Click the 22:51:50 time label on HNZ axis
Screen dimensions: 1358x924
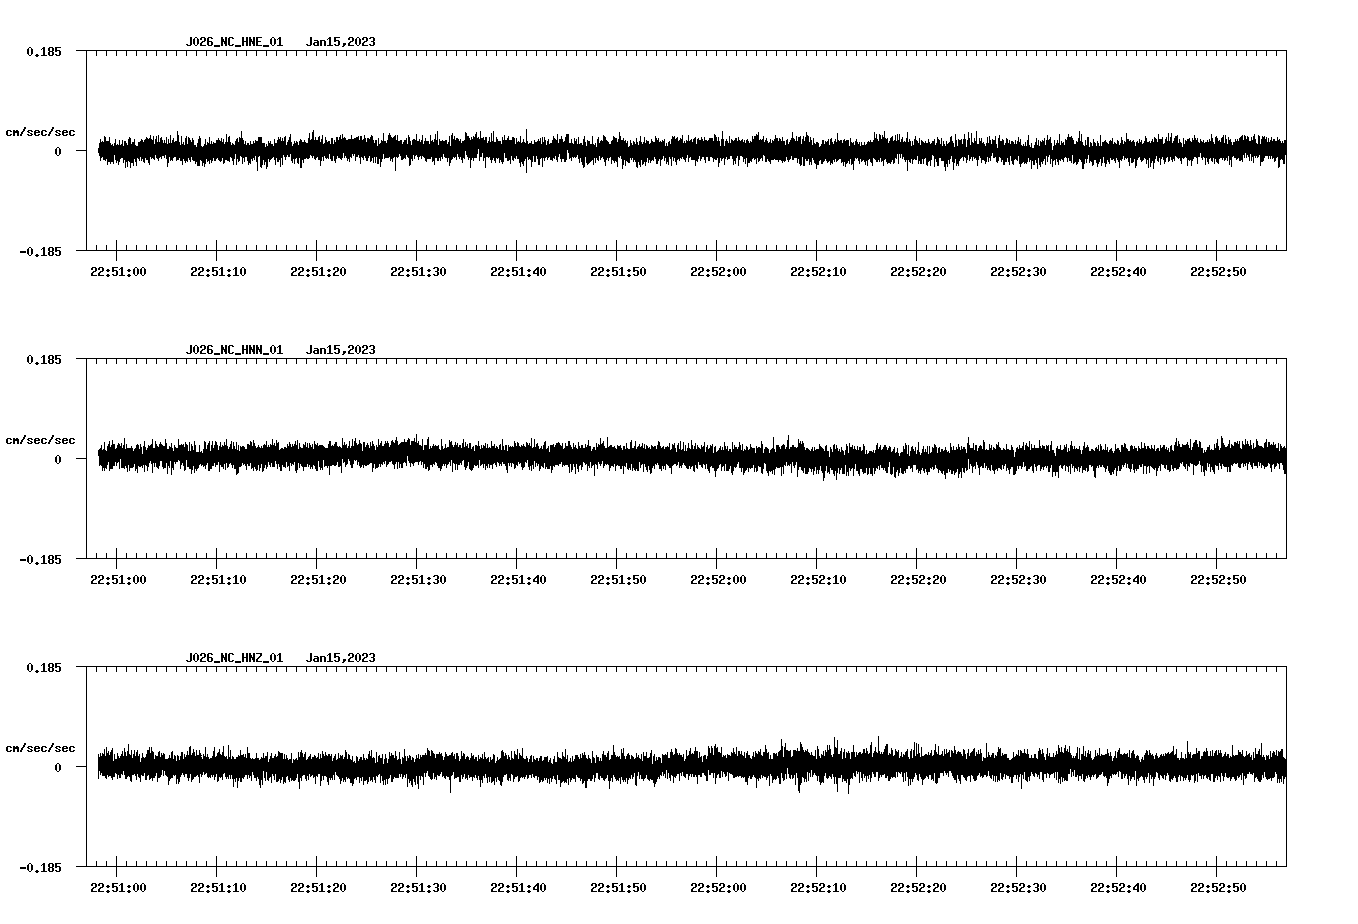[x=618, y=888]
